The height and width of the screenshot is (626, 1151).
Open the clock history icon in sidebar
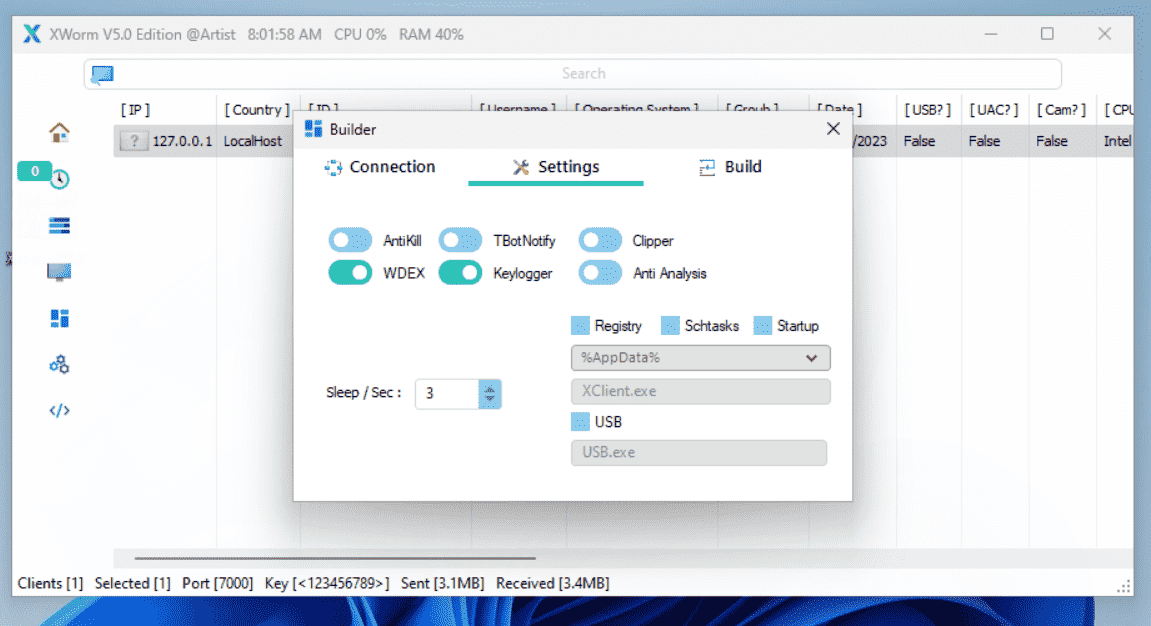coord(60,179)
